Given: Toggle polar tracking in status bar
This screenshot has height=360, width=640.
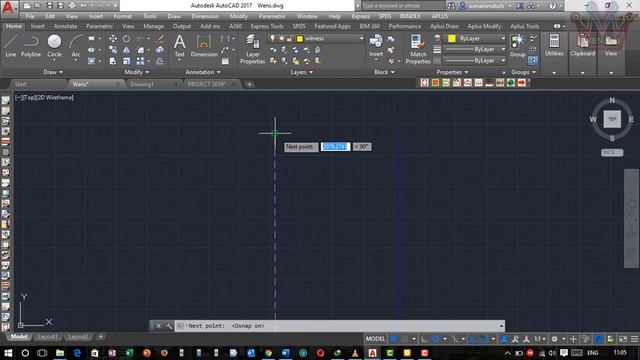Looking at the screenshot, I should [436, 339].
